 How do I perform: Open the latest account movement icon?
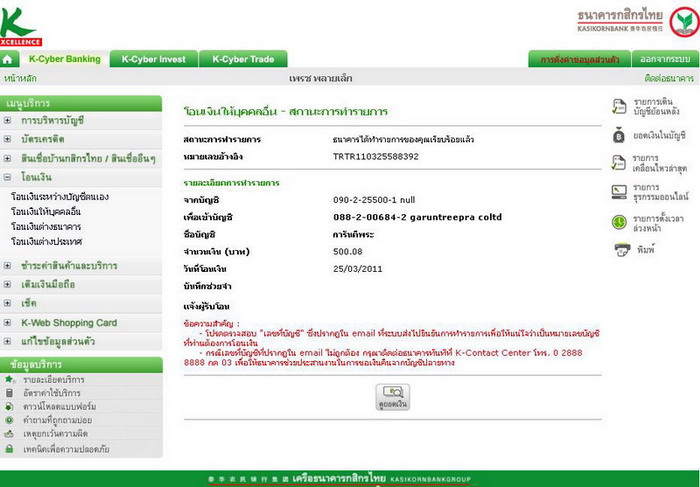click(x=618, y=163)
